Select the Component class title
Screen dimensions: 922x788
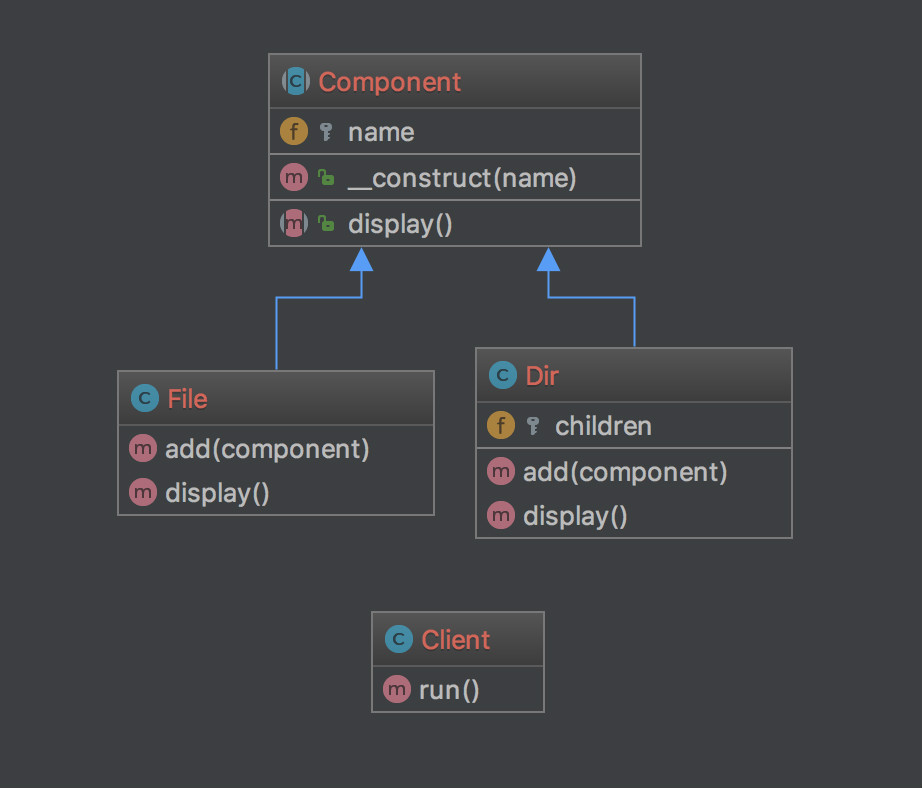(389, 82)
